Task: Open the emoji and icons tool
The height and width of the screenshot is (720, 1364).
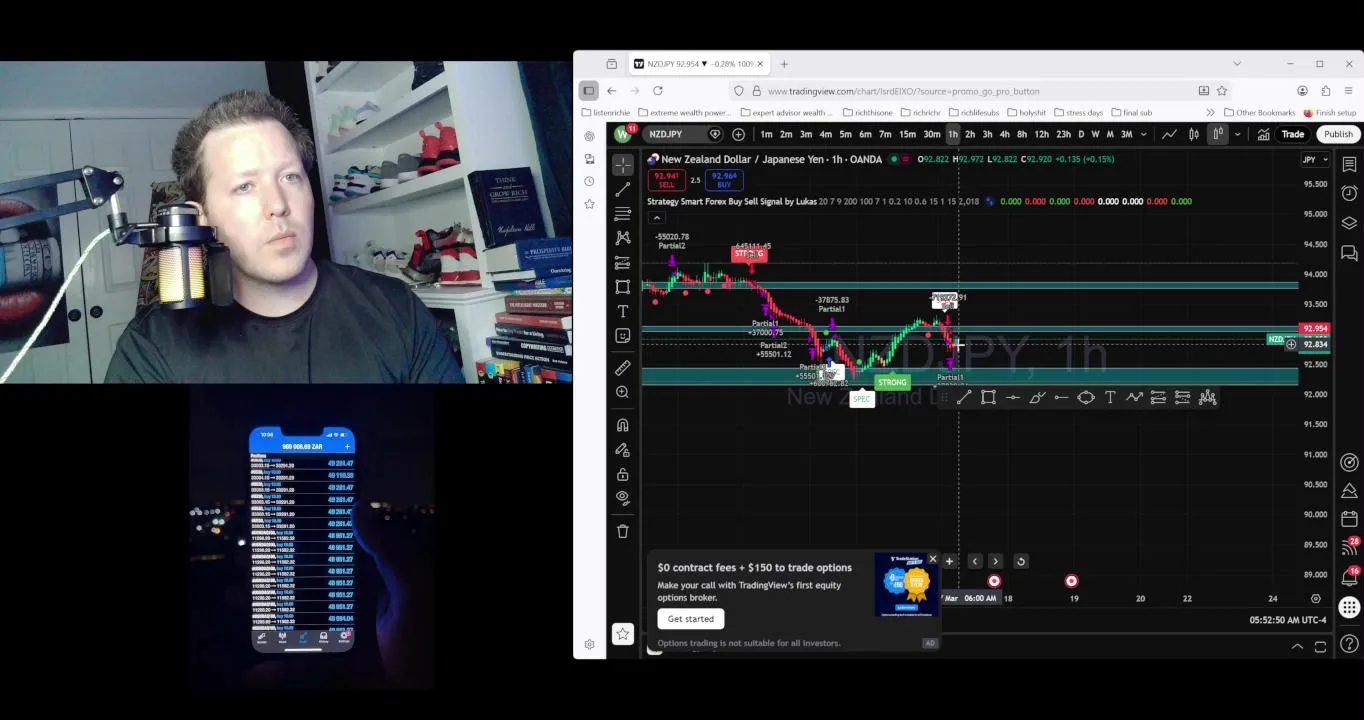Action: coord(623,336)
